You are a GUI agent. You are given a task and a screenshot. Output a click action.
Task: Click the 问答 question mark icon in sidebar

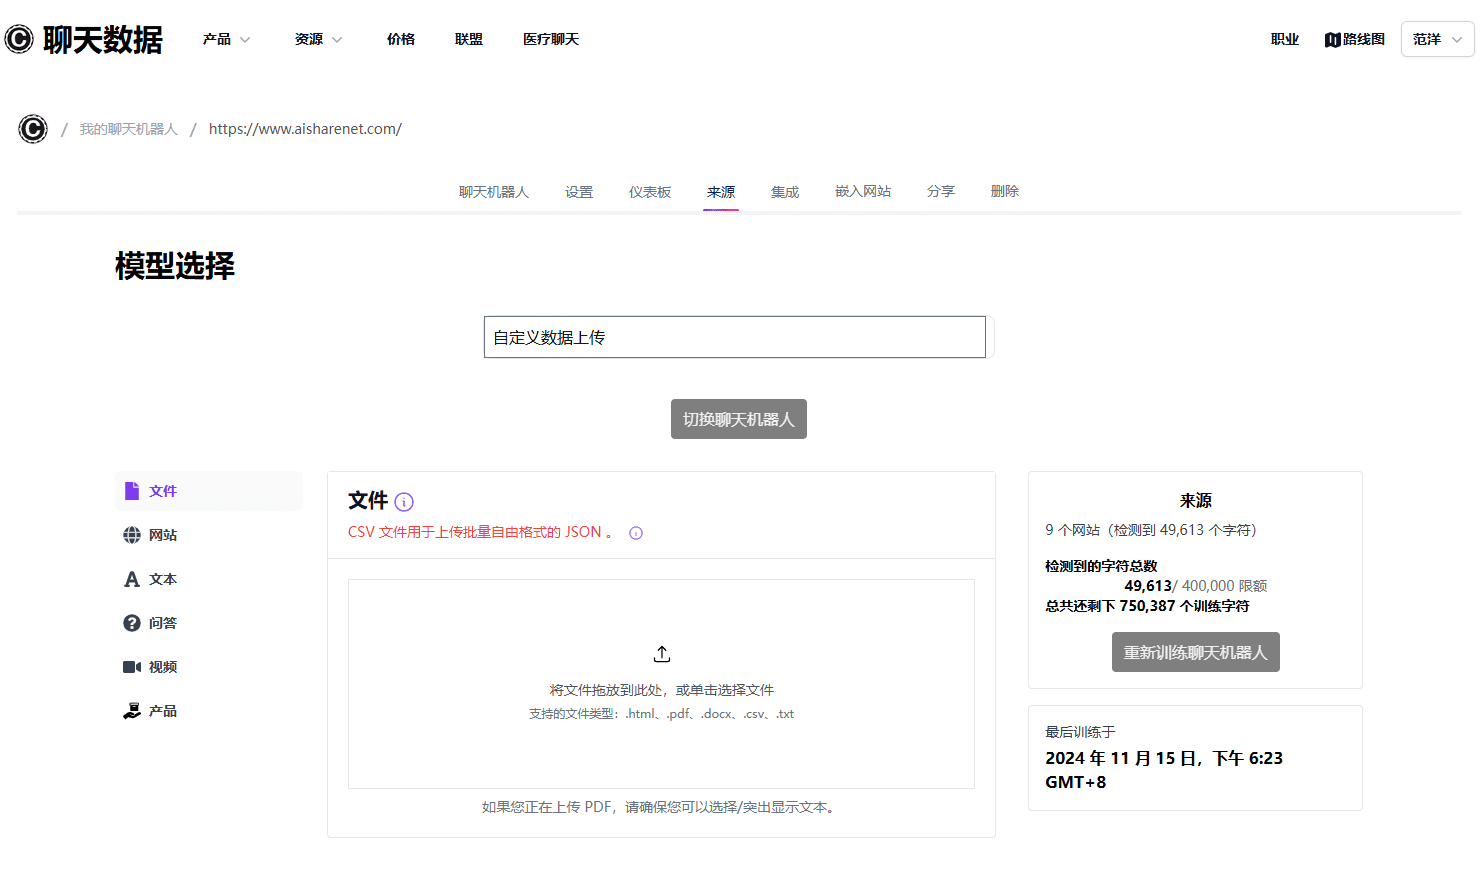pos(132,623)
